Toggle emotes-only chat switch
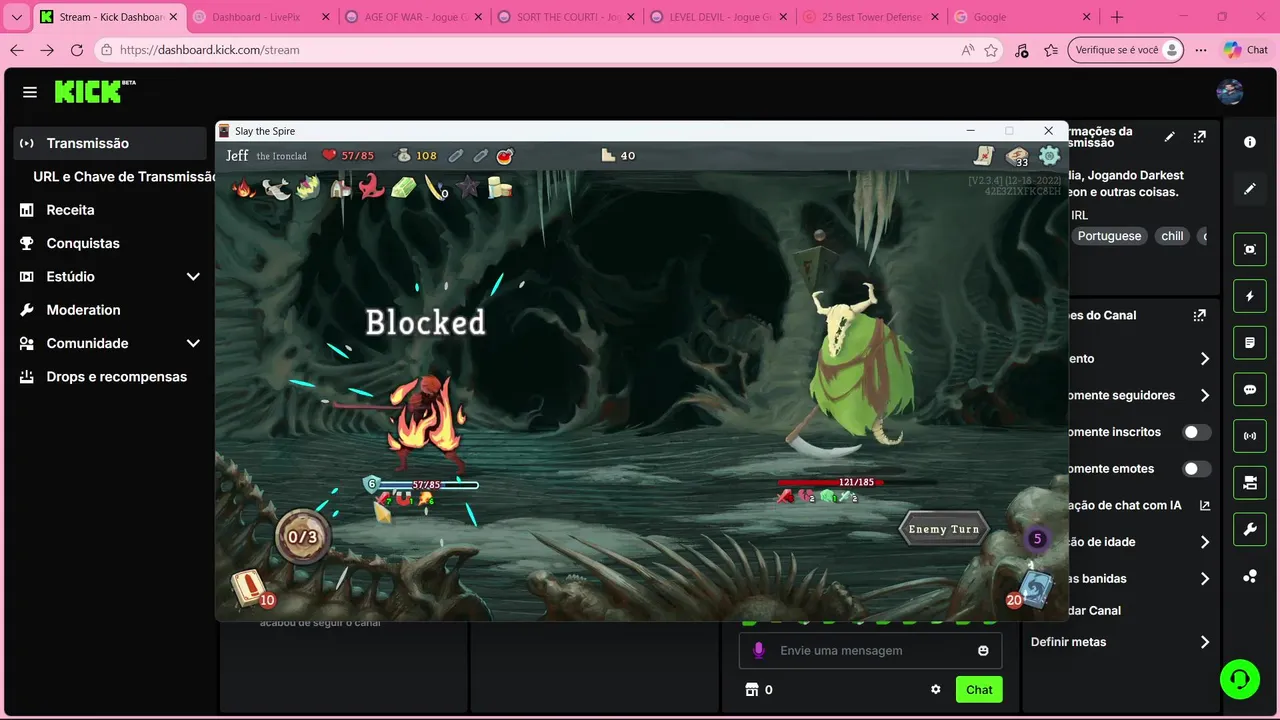This screenshot has width=1280, height=720. [1197, 468]
